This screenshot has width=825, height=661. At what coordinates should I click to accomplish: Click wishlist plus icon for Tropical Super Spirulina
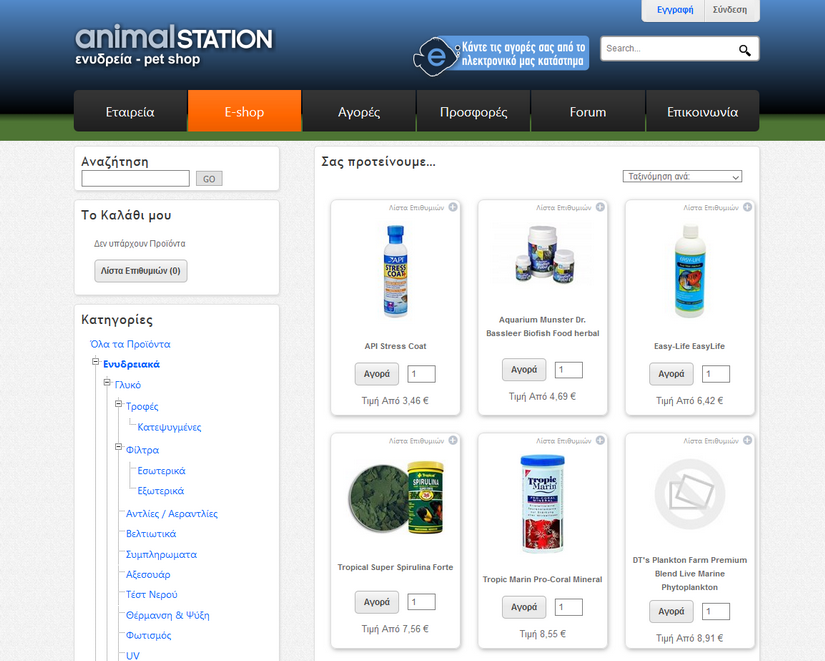453,441
